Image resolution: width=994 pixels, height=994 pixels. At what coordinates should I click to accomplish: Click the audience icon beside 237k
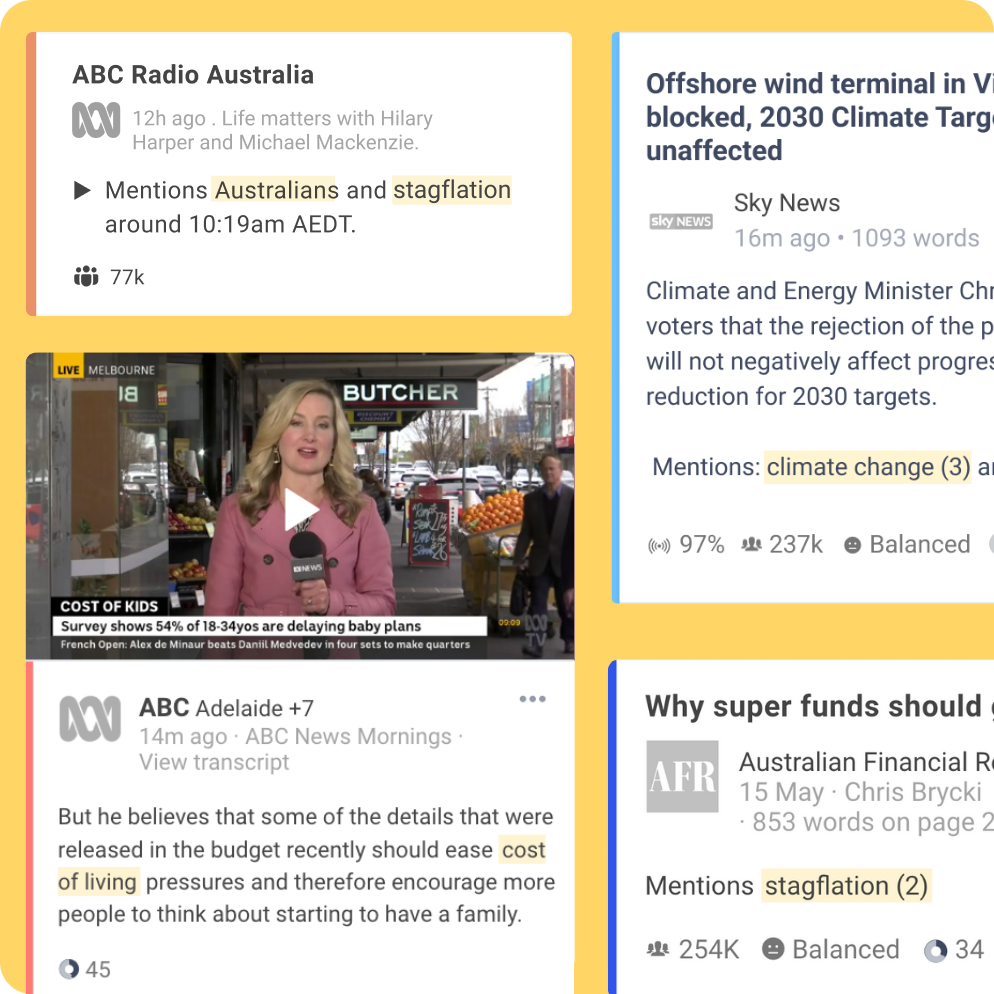[752, 545]
